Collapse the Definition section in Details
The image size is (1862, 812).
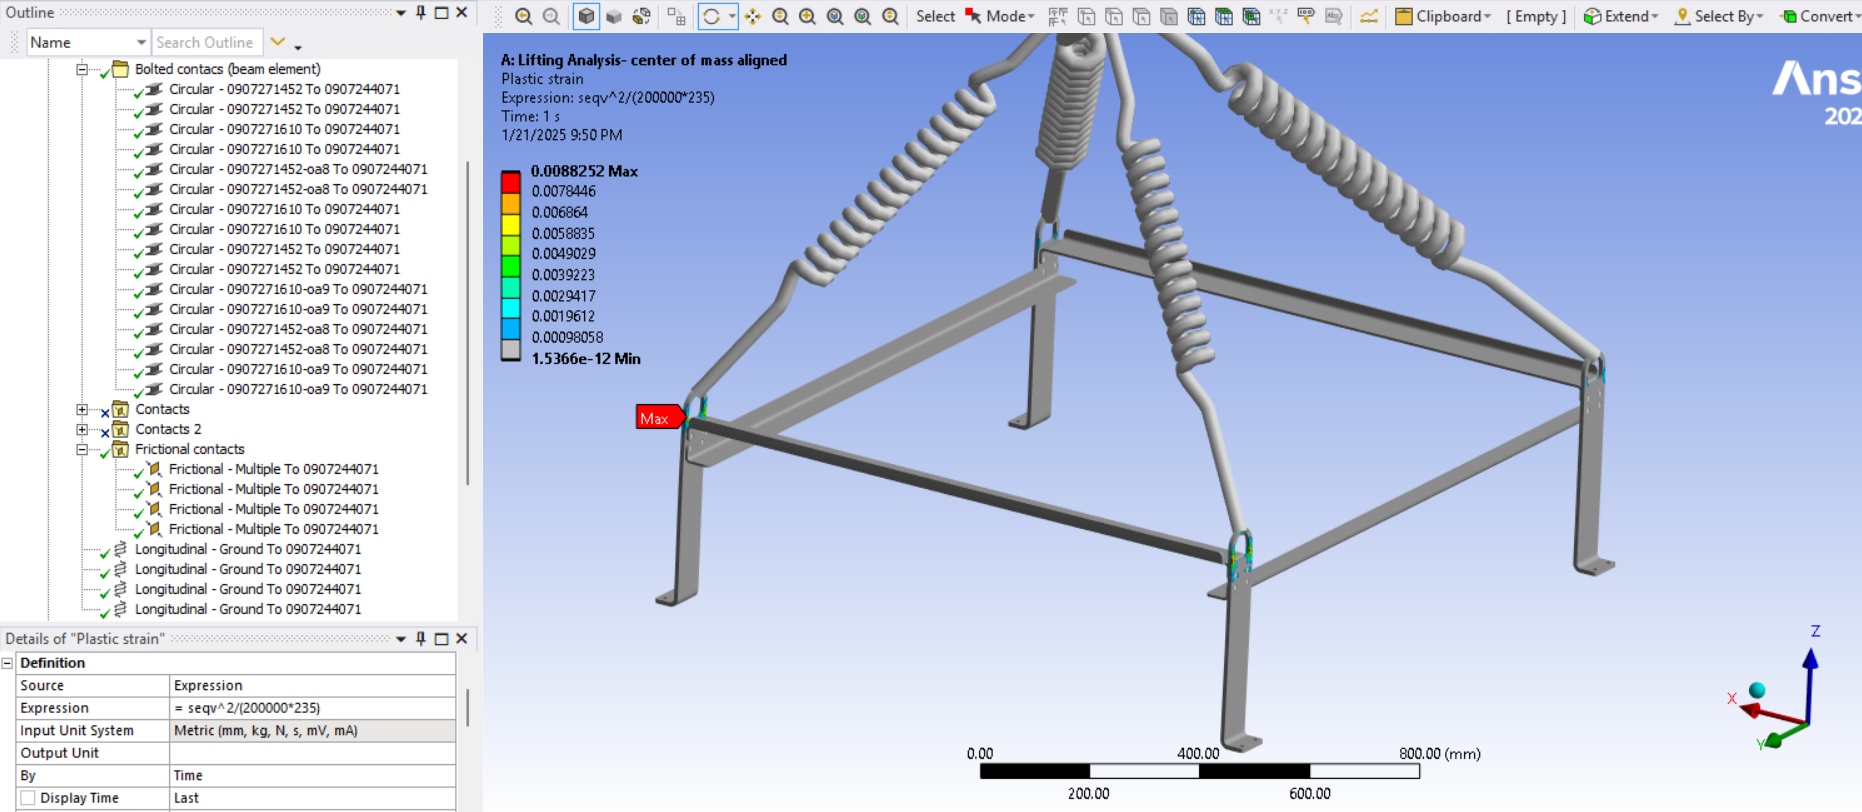coord(8,663)
